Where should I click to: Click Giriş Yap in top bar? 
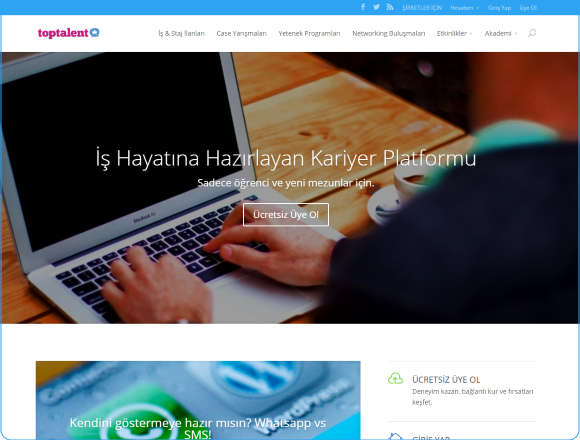499,8
